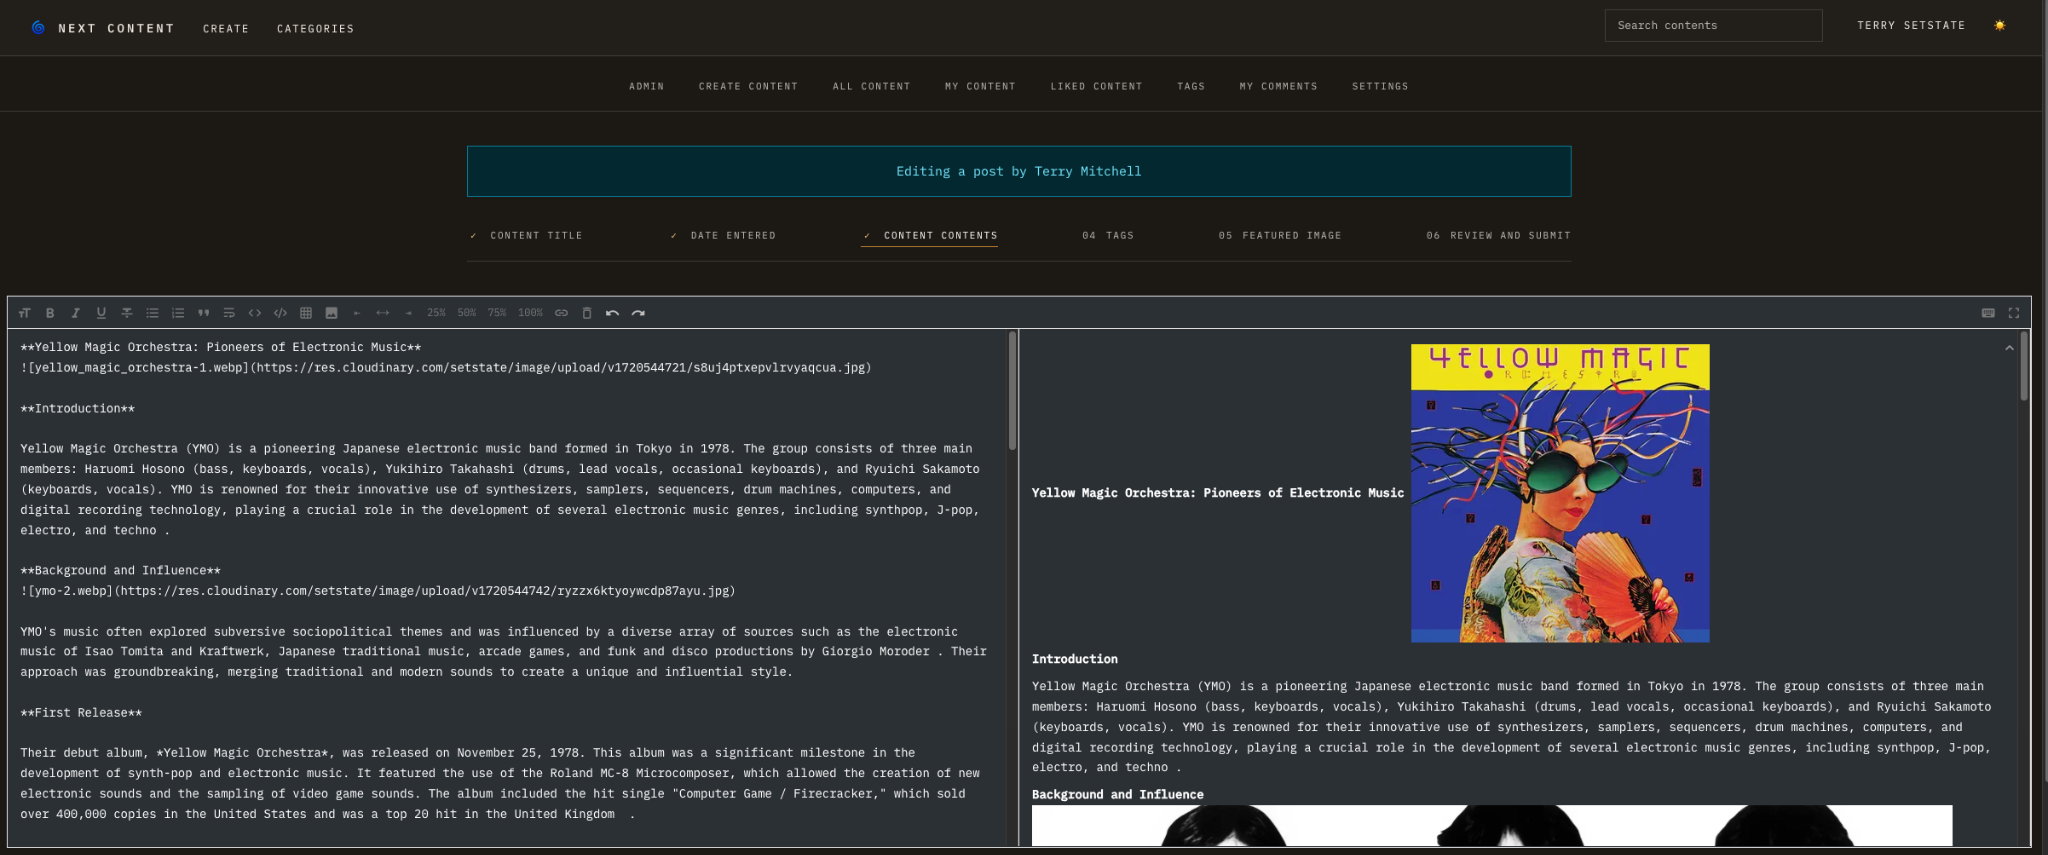Go to the 04 Tags step

point(1108,236)
